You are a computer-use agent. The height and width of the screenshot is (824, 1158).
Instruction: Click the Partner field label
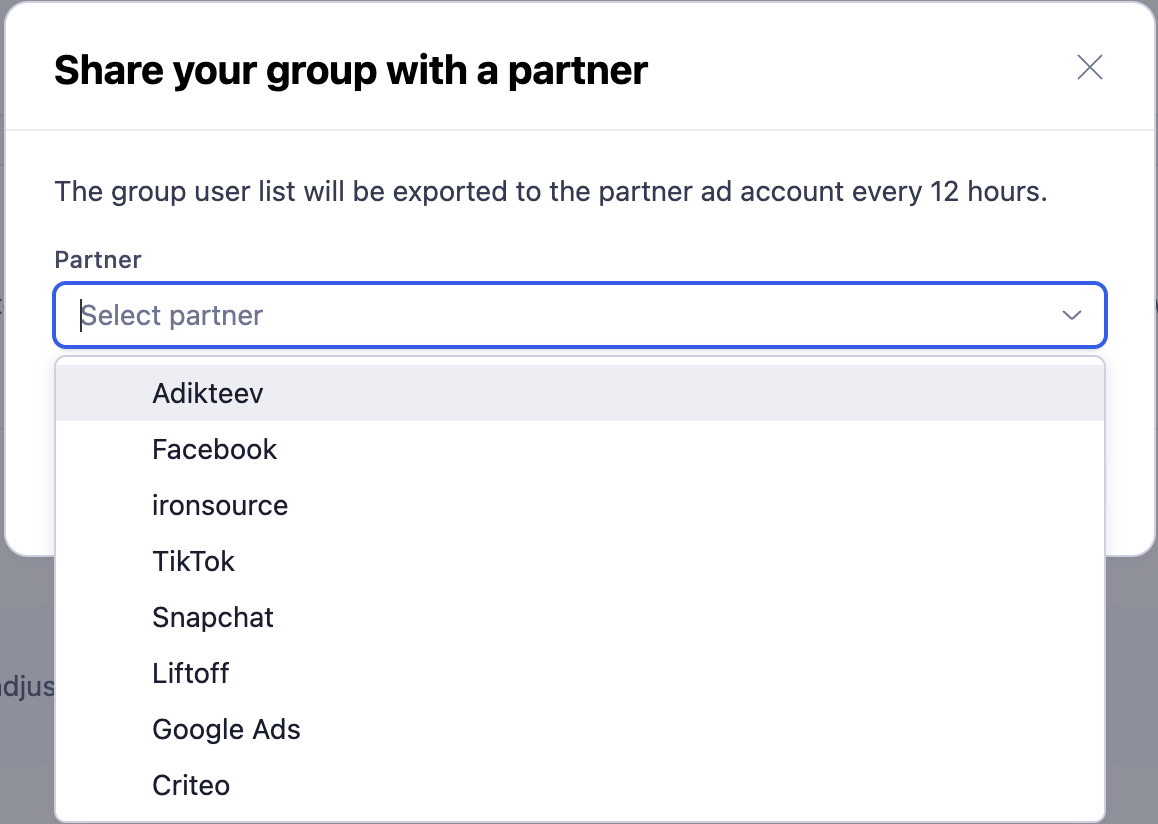(98, 260)
